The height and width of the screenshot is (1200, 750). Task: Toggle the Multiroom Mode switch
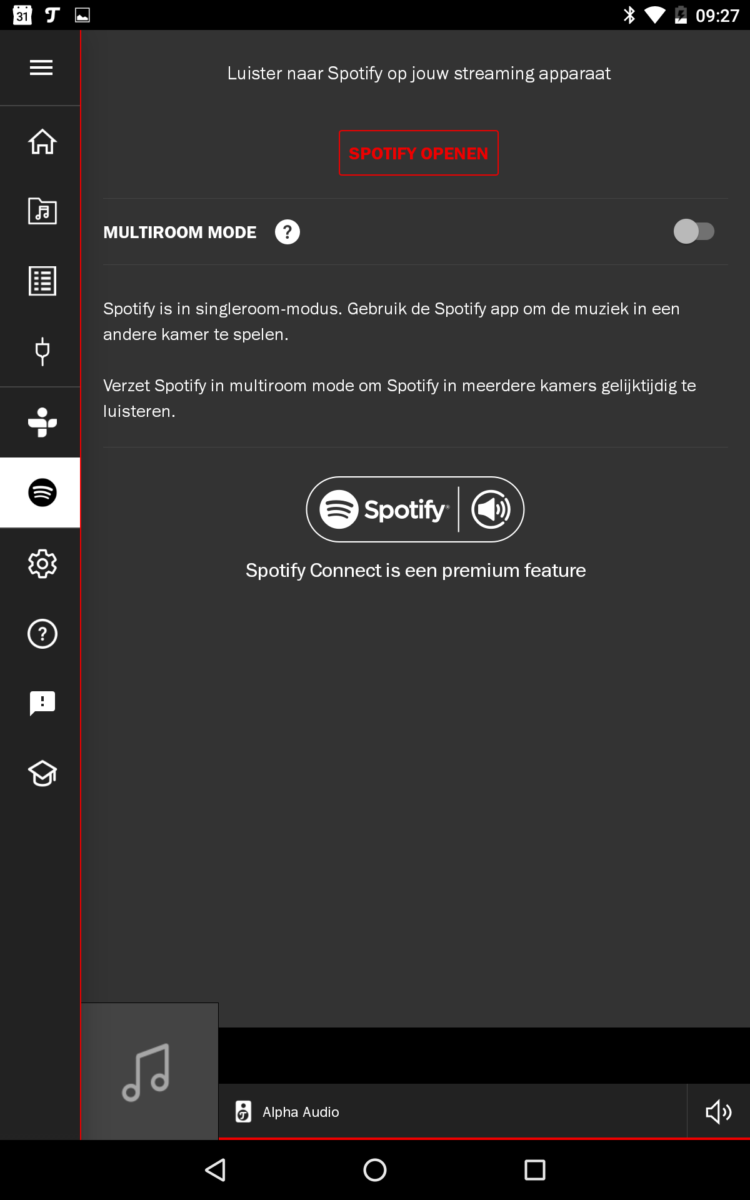point(693,232)
